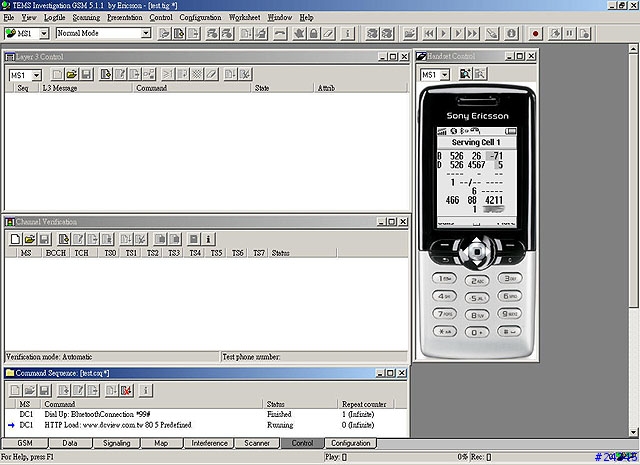The width and height of the screenshot is (640, 465).
Task: New document icon in Layer 3 Control toolbar
Action: (x=57, y=74)
